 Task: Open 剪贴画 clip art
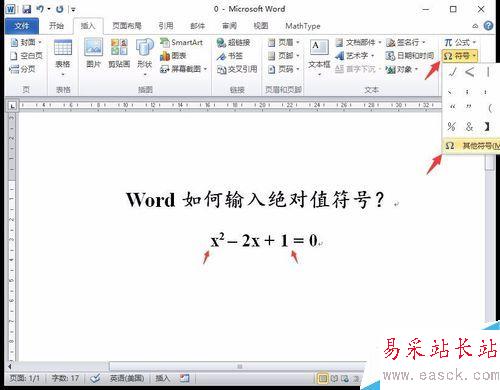coord(119,53)
